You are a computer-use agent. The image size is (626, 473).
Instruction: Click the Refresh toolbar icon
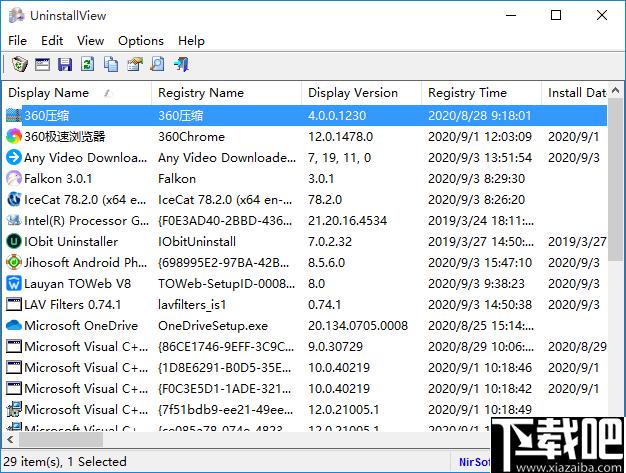coord(88,65)
